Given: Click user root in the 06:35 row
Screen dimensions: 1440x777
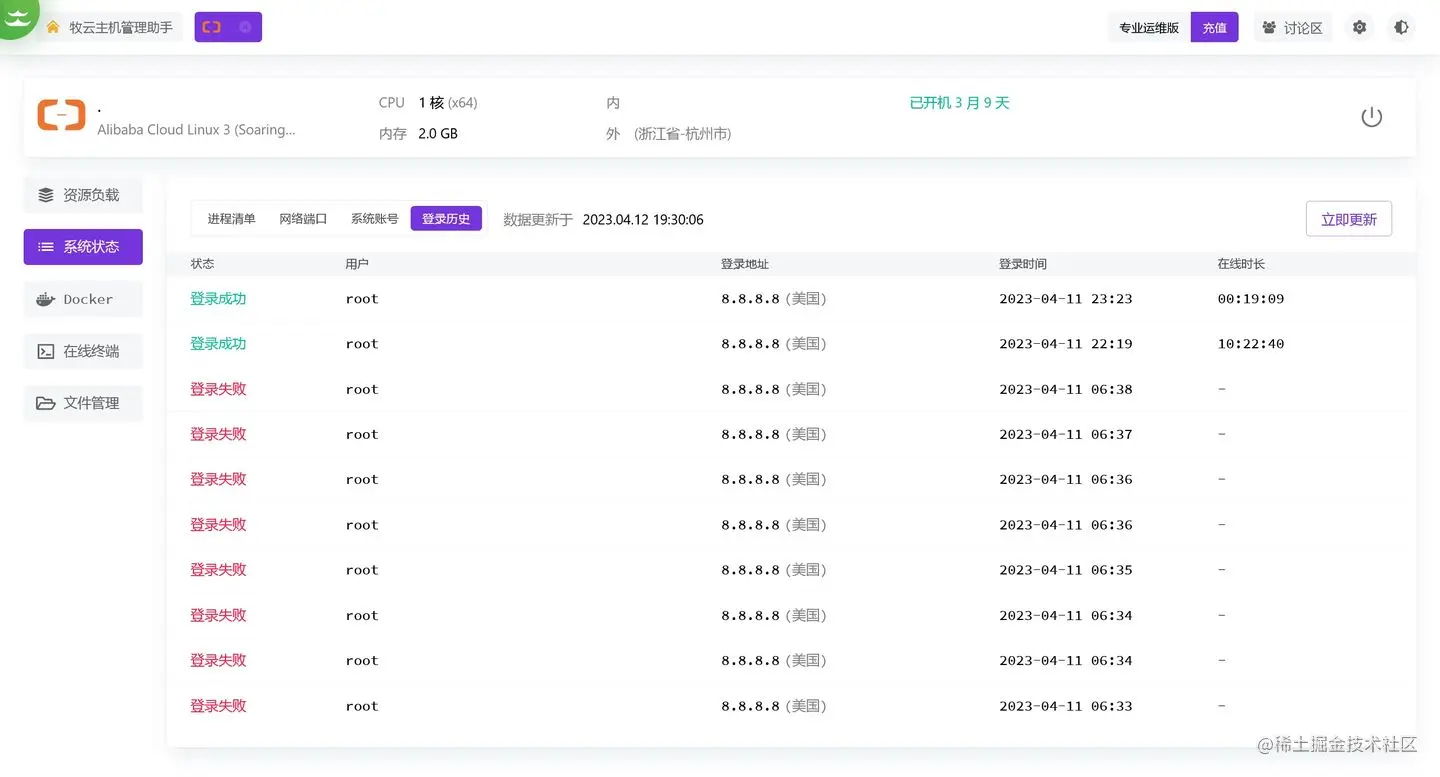Looking at the screenshot, I should (362, 570).
